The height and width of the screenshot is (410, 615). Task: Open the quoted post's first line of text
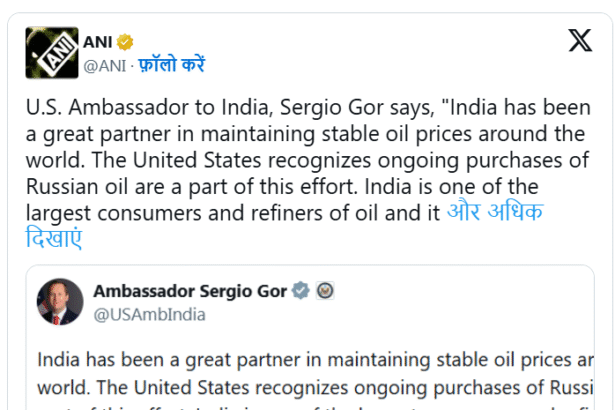coord(312,358)
